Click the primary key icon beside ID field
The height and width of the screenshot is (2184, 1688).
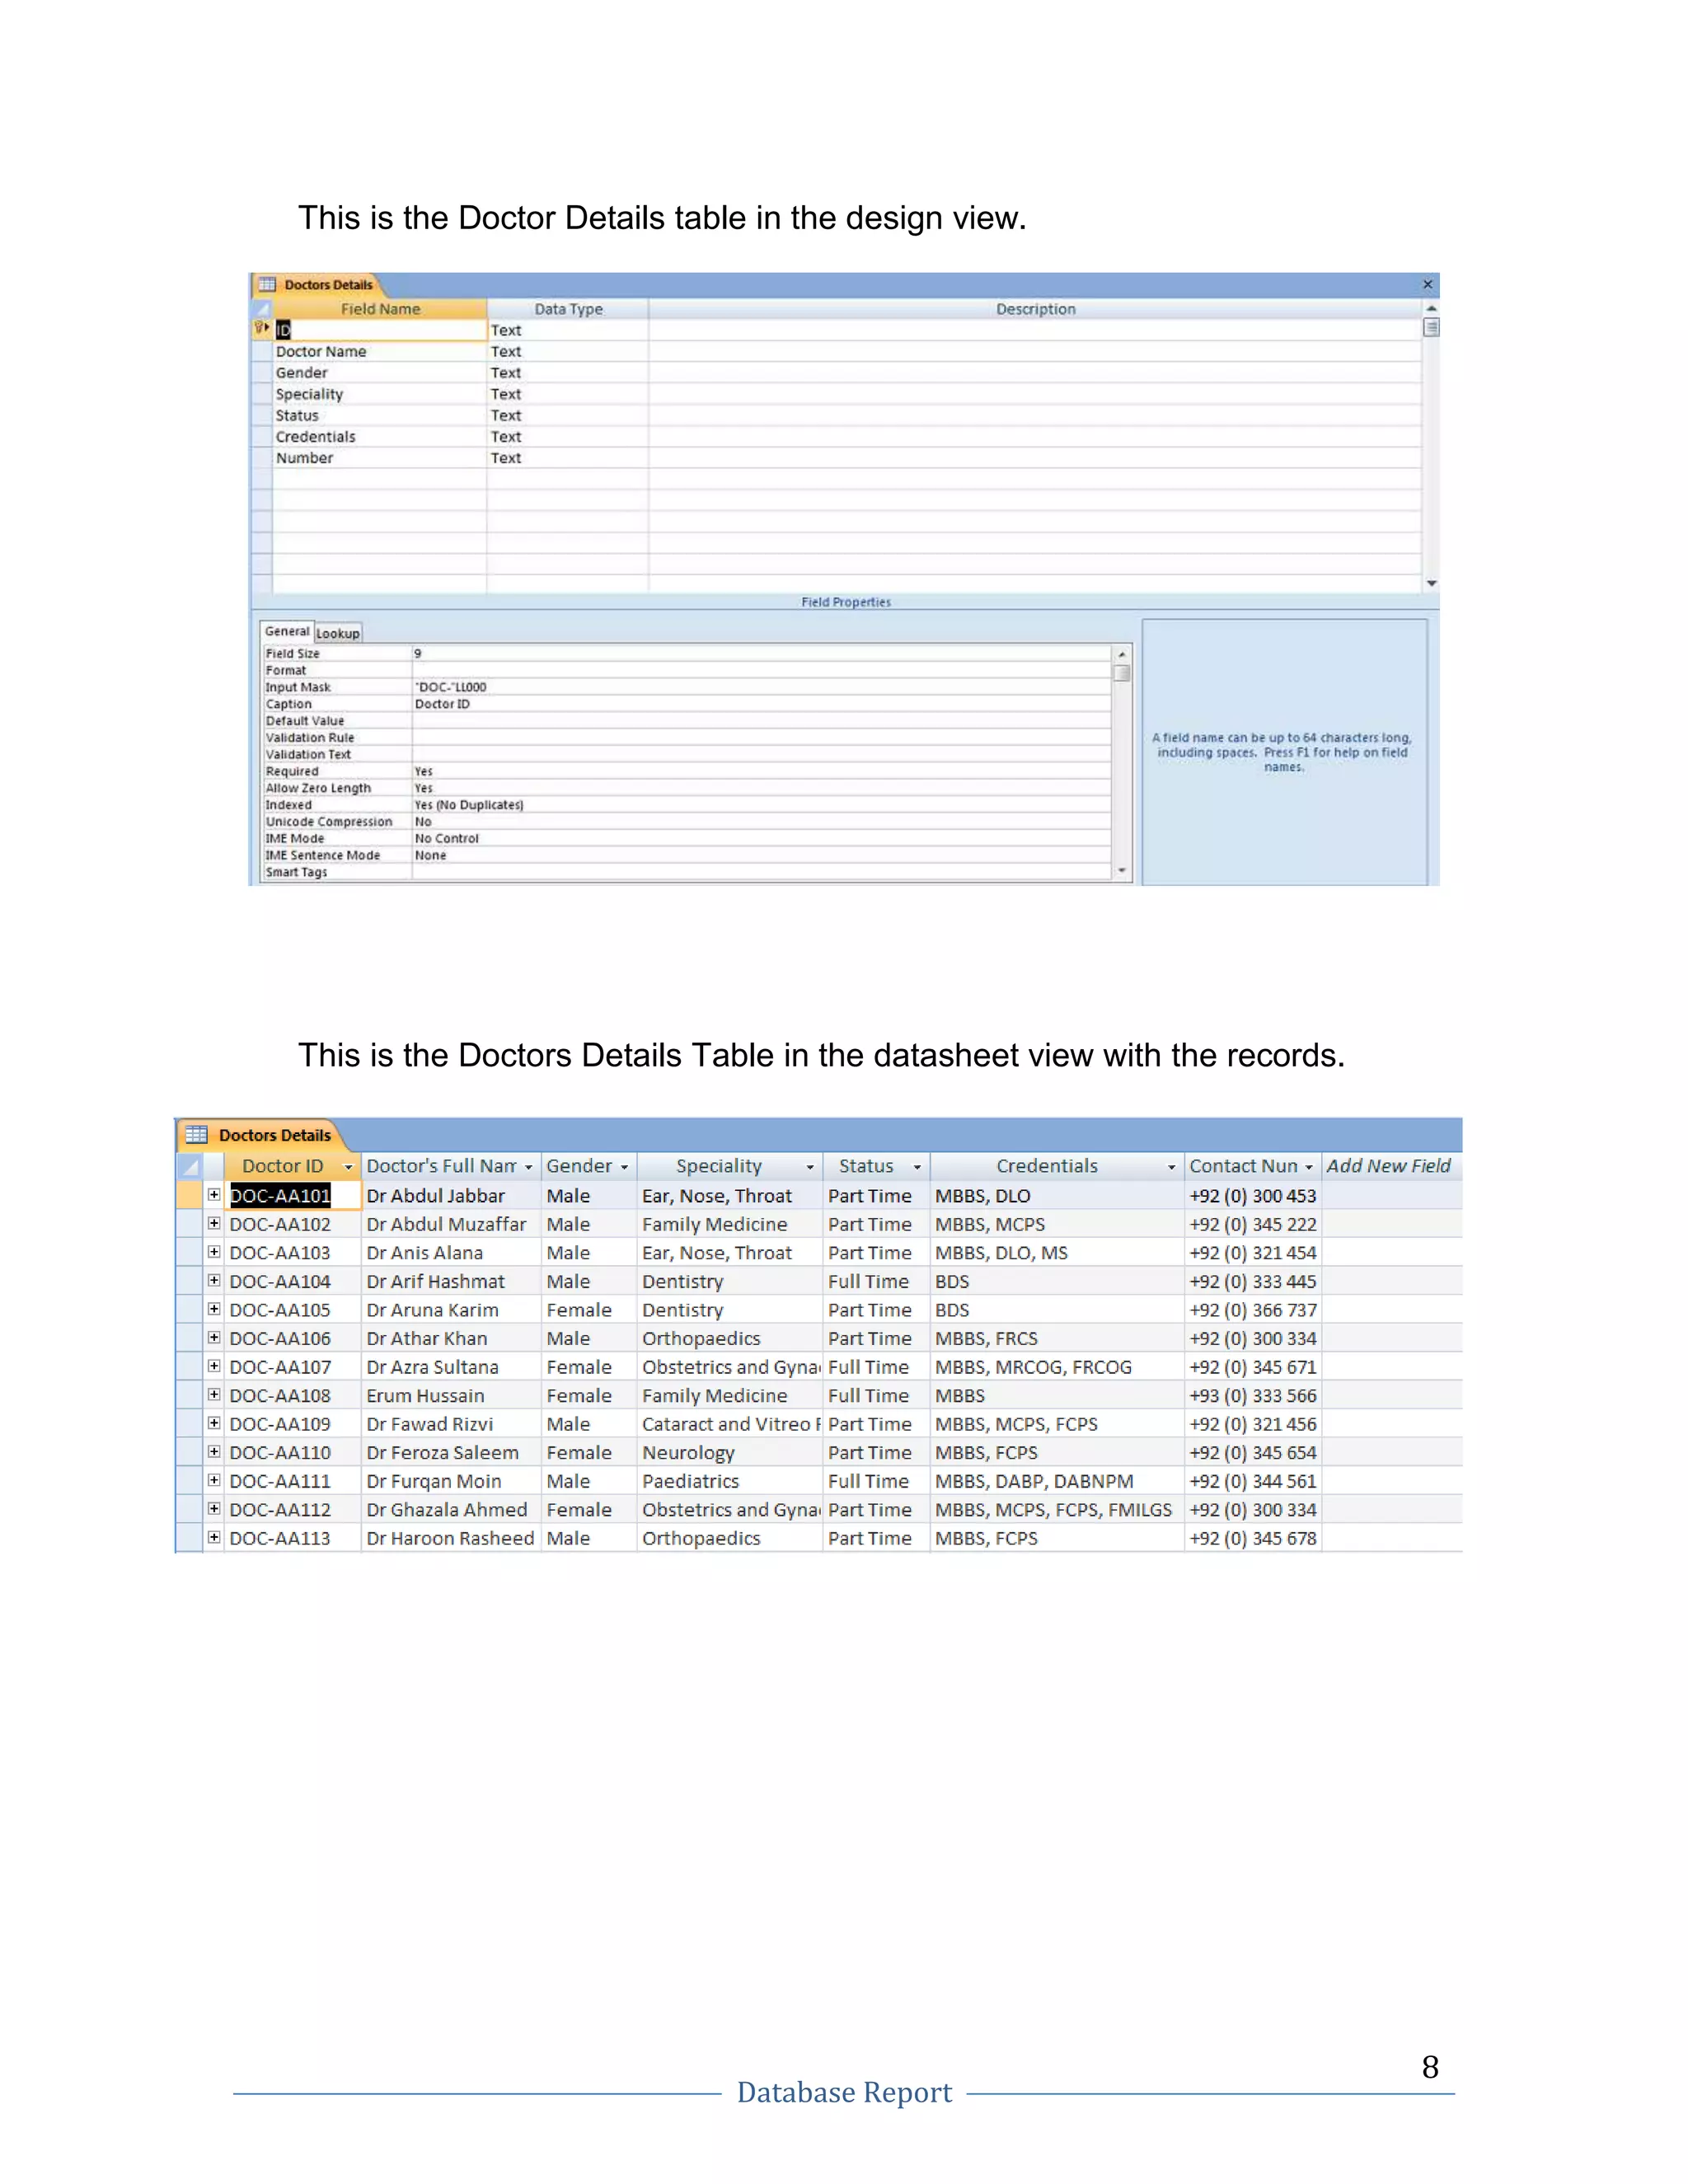coord(261,328)
